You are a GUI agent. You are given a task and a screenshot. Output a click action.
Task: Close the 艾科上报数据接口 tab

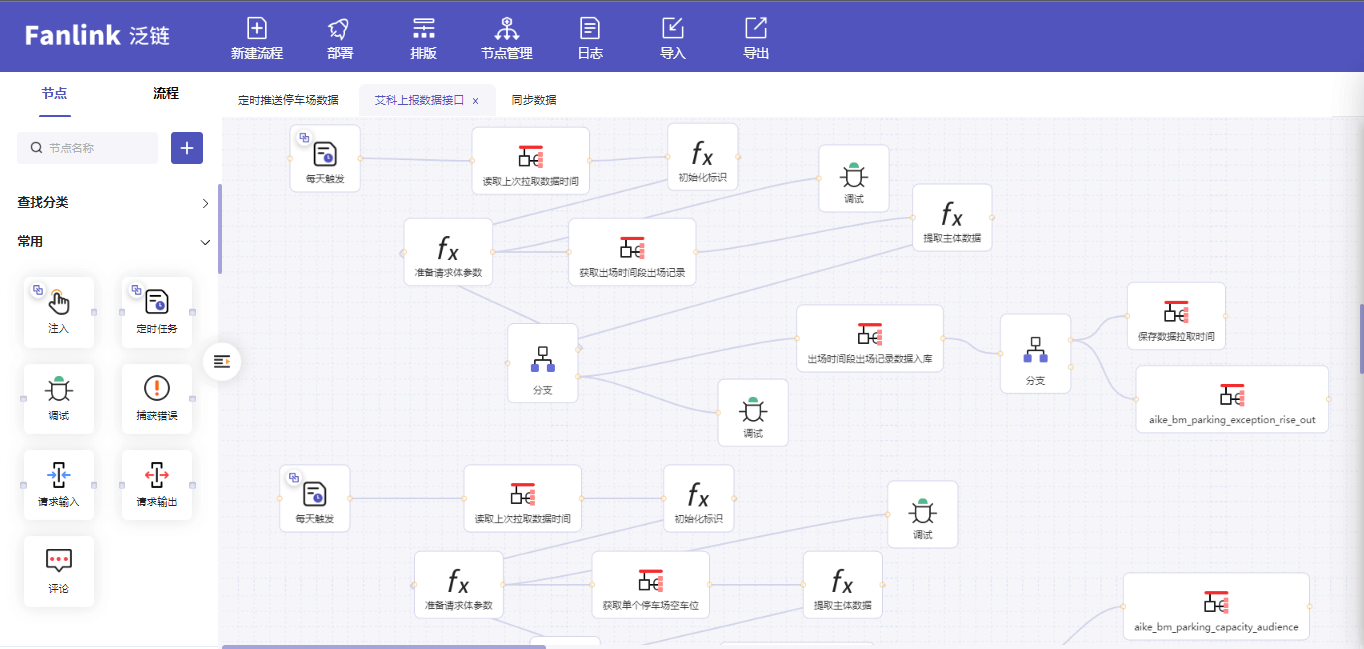pos(475,101)
